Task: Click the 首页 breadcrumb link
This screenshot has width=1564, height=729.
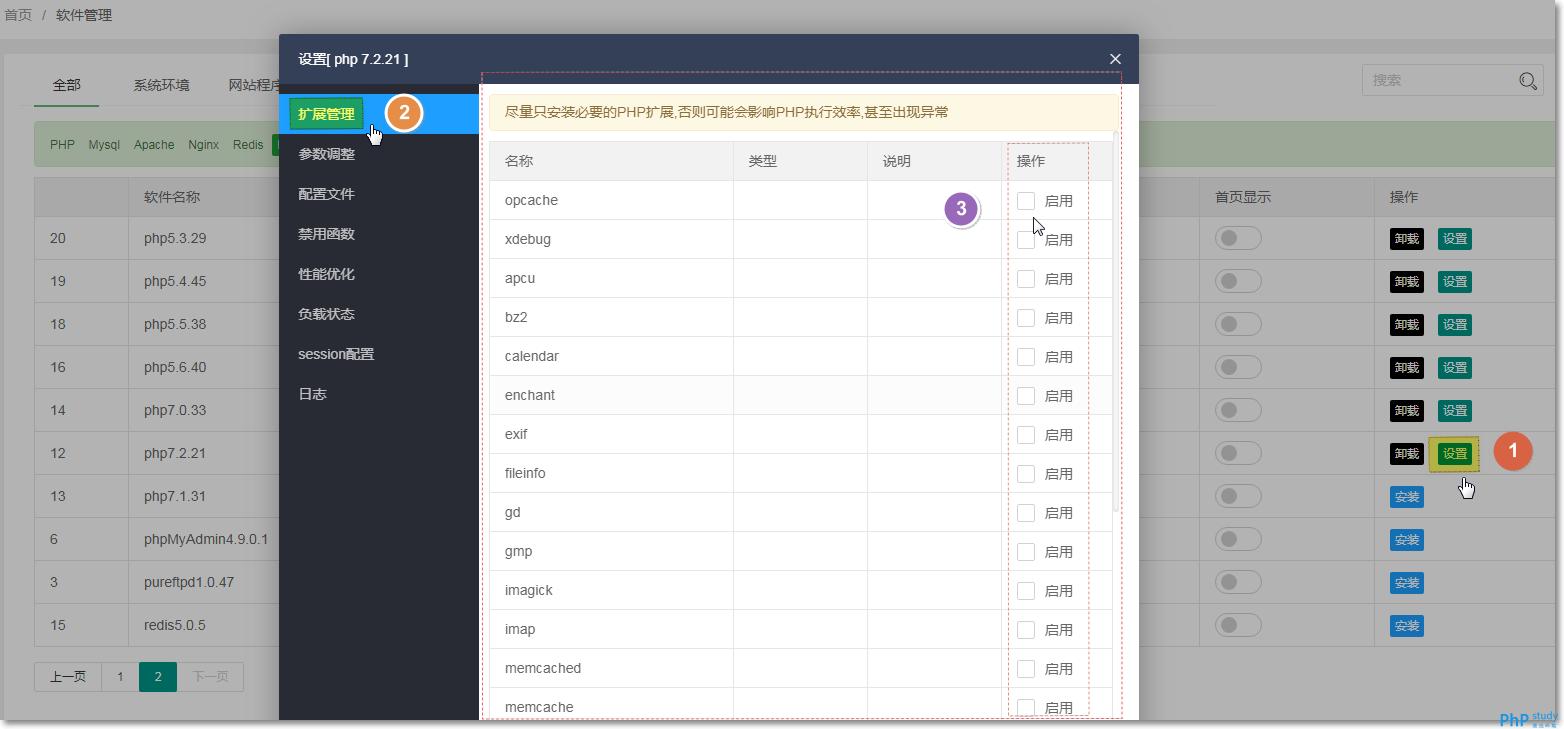Action: tap(18, 15)
